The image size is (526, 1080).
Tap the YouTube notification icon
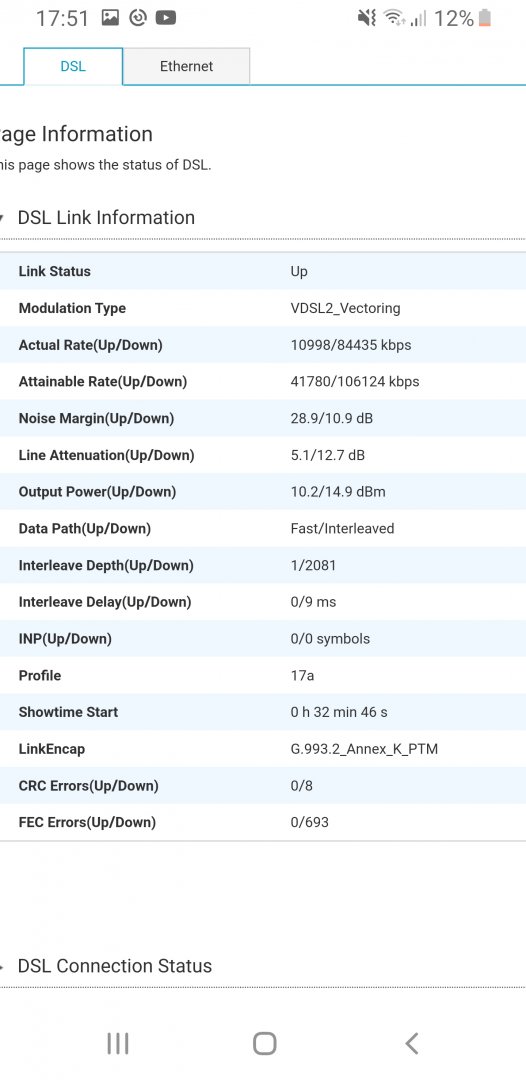[165, 18]
